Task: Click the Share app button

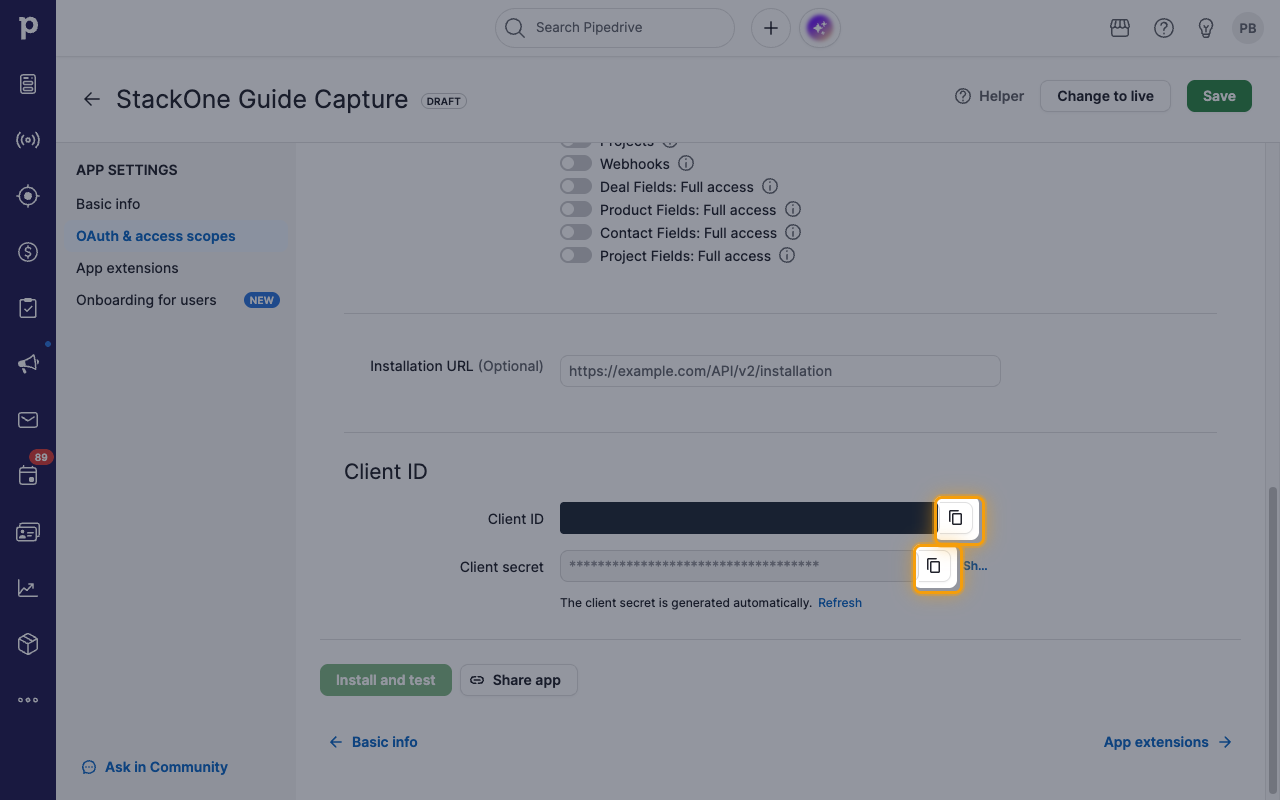Action: 518,680
